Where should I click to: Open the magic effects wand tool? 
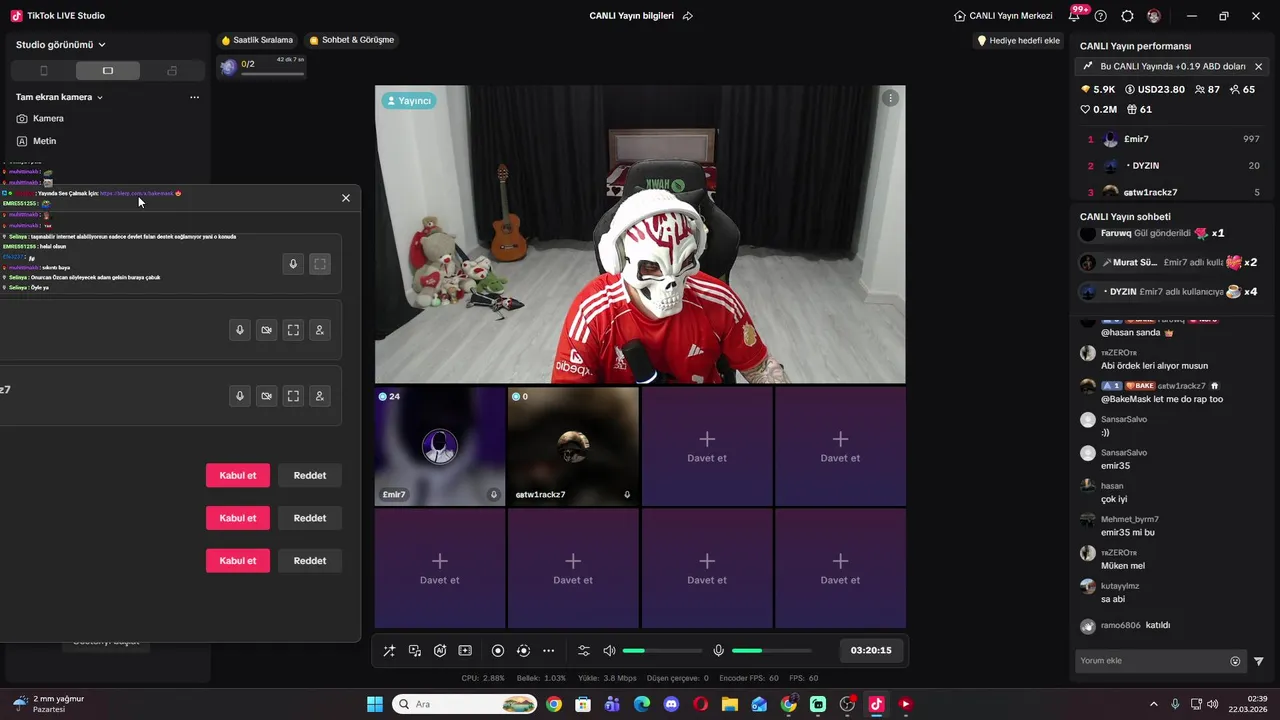click(389, 651)
